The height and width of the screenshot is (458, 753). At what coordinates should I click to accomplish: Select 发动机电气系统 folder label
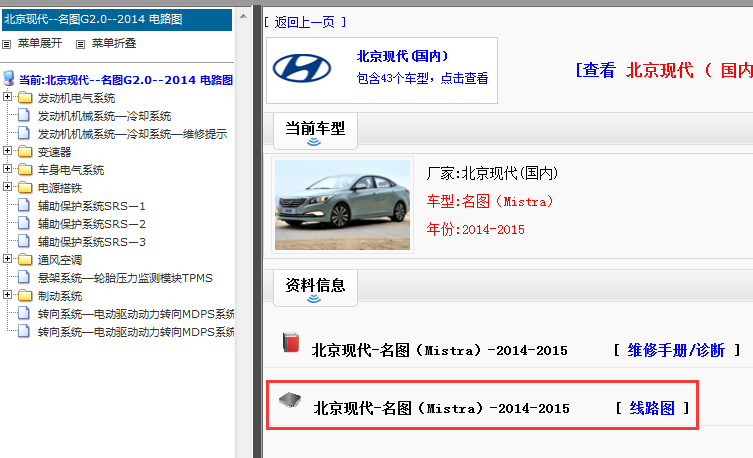point(76,98)
